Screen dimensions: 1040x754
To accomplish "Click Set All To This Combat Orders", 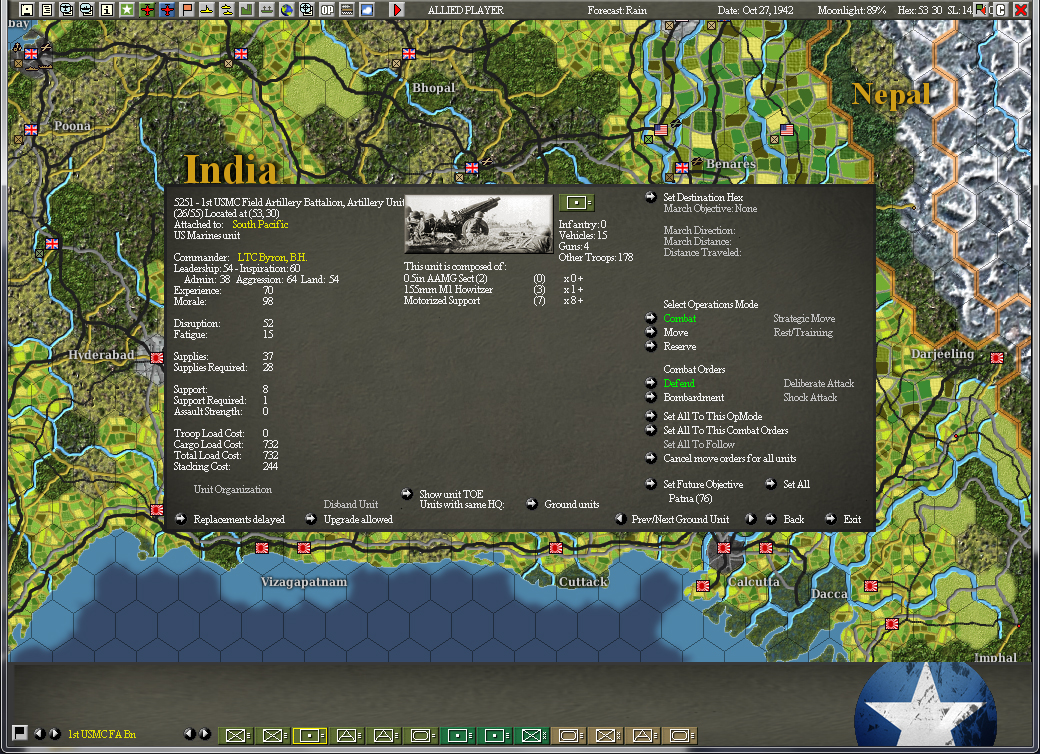I will coord(726,430).
